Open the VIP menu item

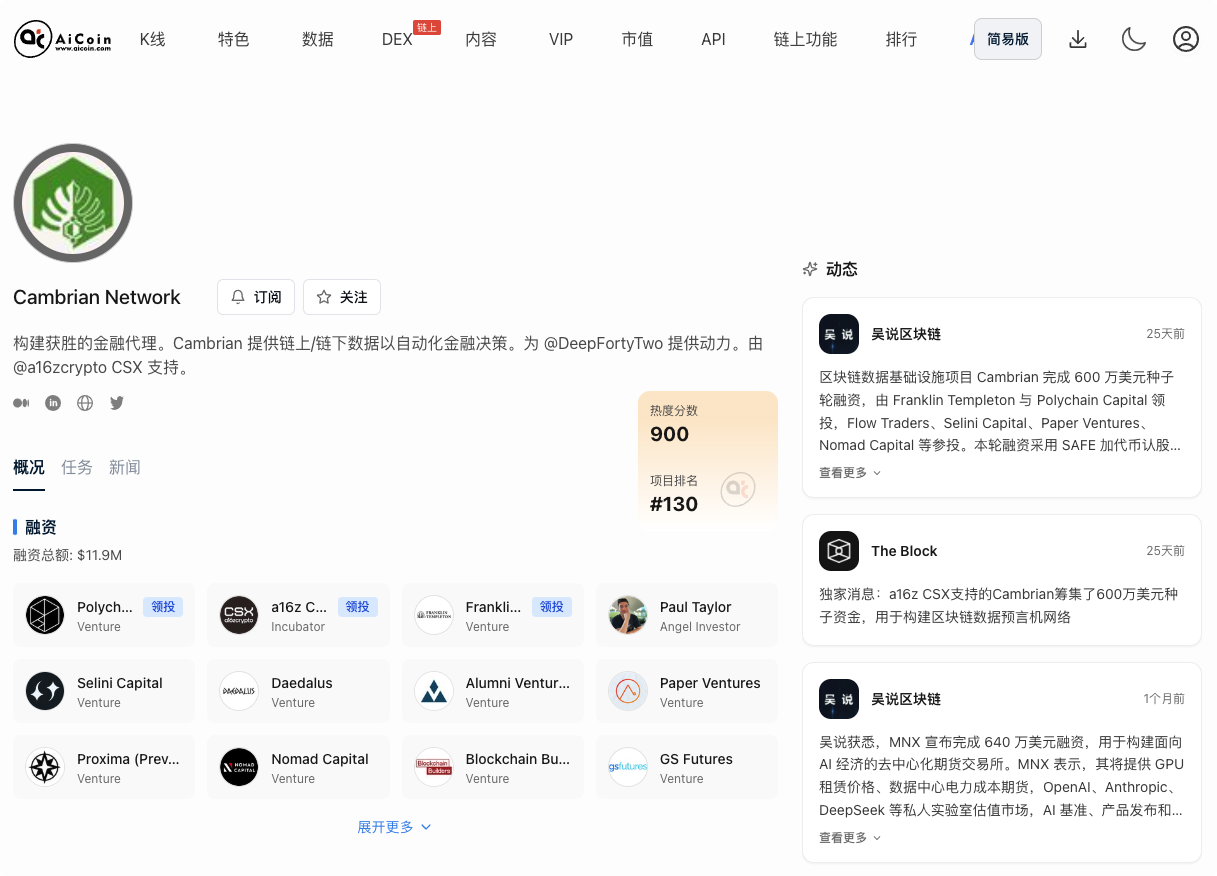[x=561, y=40]
